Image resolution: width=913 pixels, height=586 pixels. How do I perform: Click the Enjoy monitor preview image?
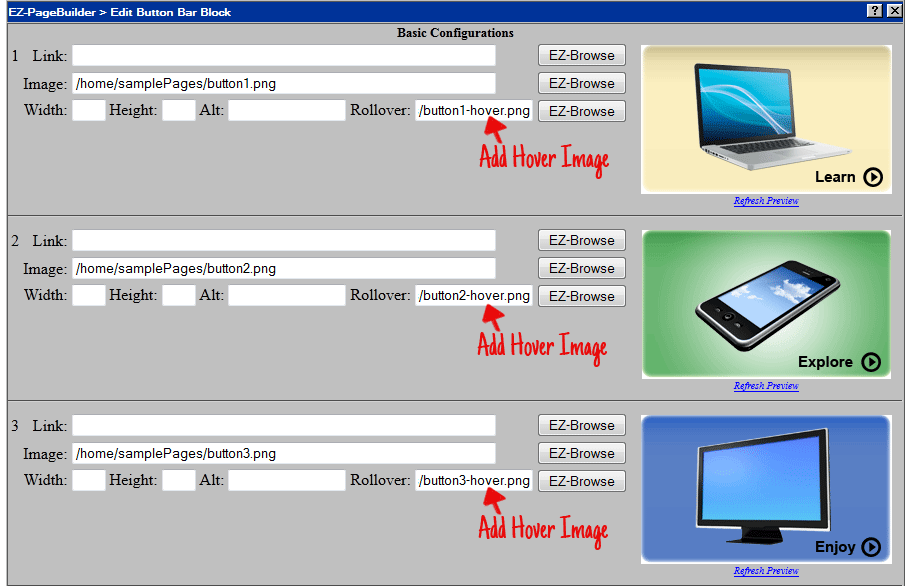pyautogui.click(x=766, y=489)
